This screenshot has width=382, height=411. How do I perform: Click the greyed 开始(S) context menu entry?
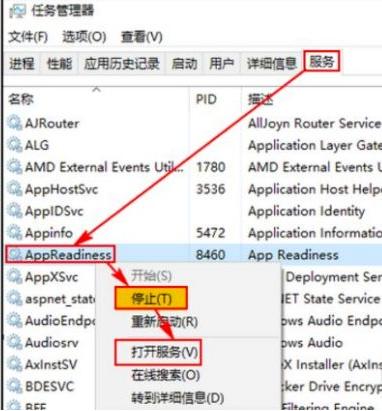click(151, 276)
